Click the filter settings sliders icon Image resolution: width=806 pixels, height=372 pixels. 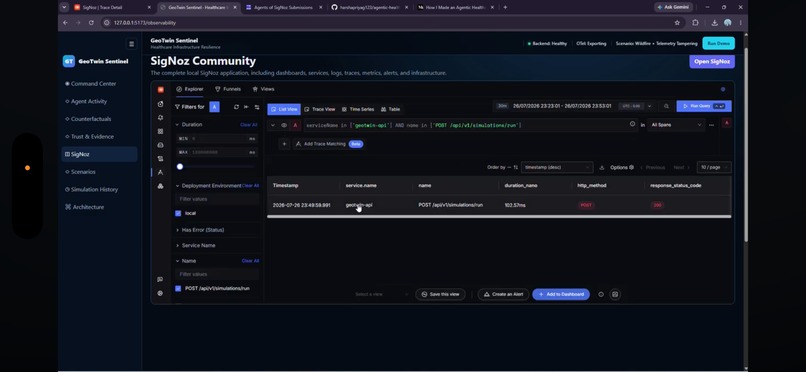click(x=257, y=107)
